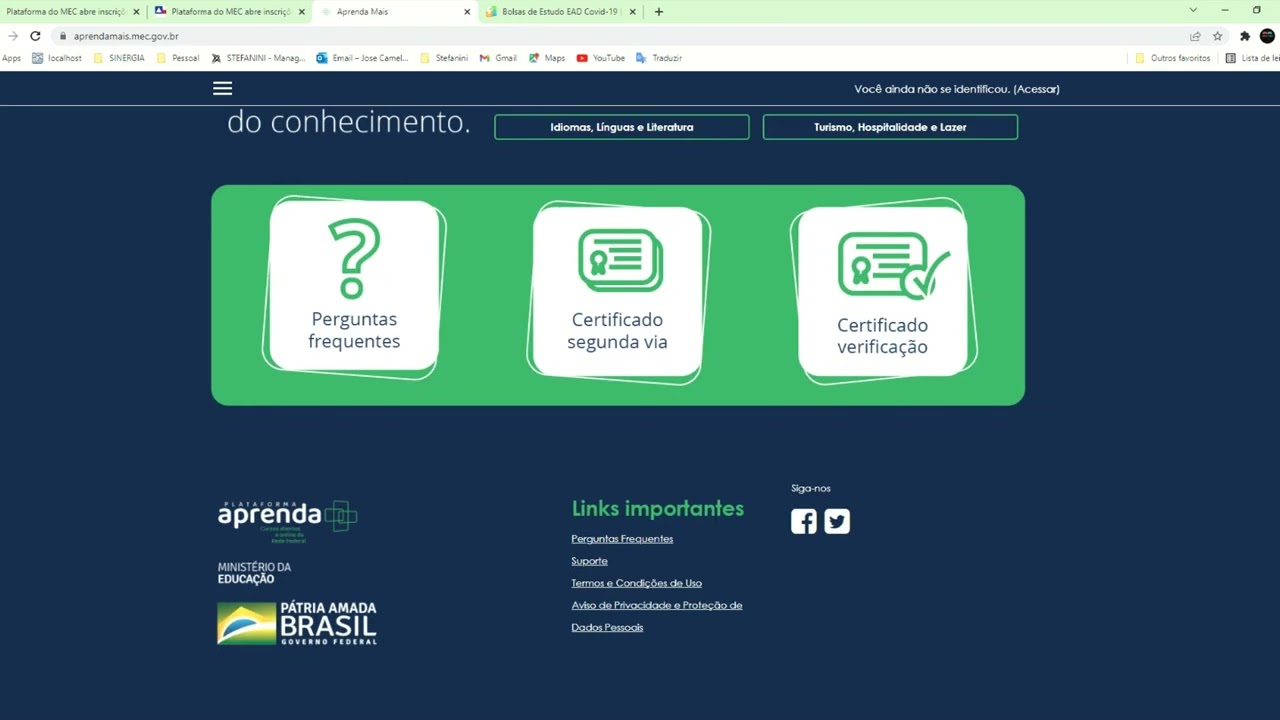The width and height of the screenshot is (1280, 720).
Task: Switch to the second Plataforma do MEC tab
Action: (230, 12)
